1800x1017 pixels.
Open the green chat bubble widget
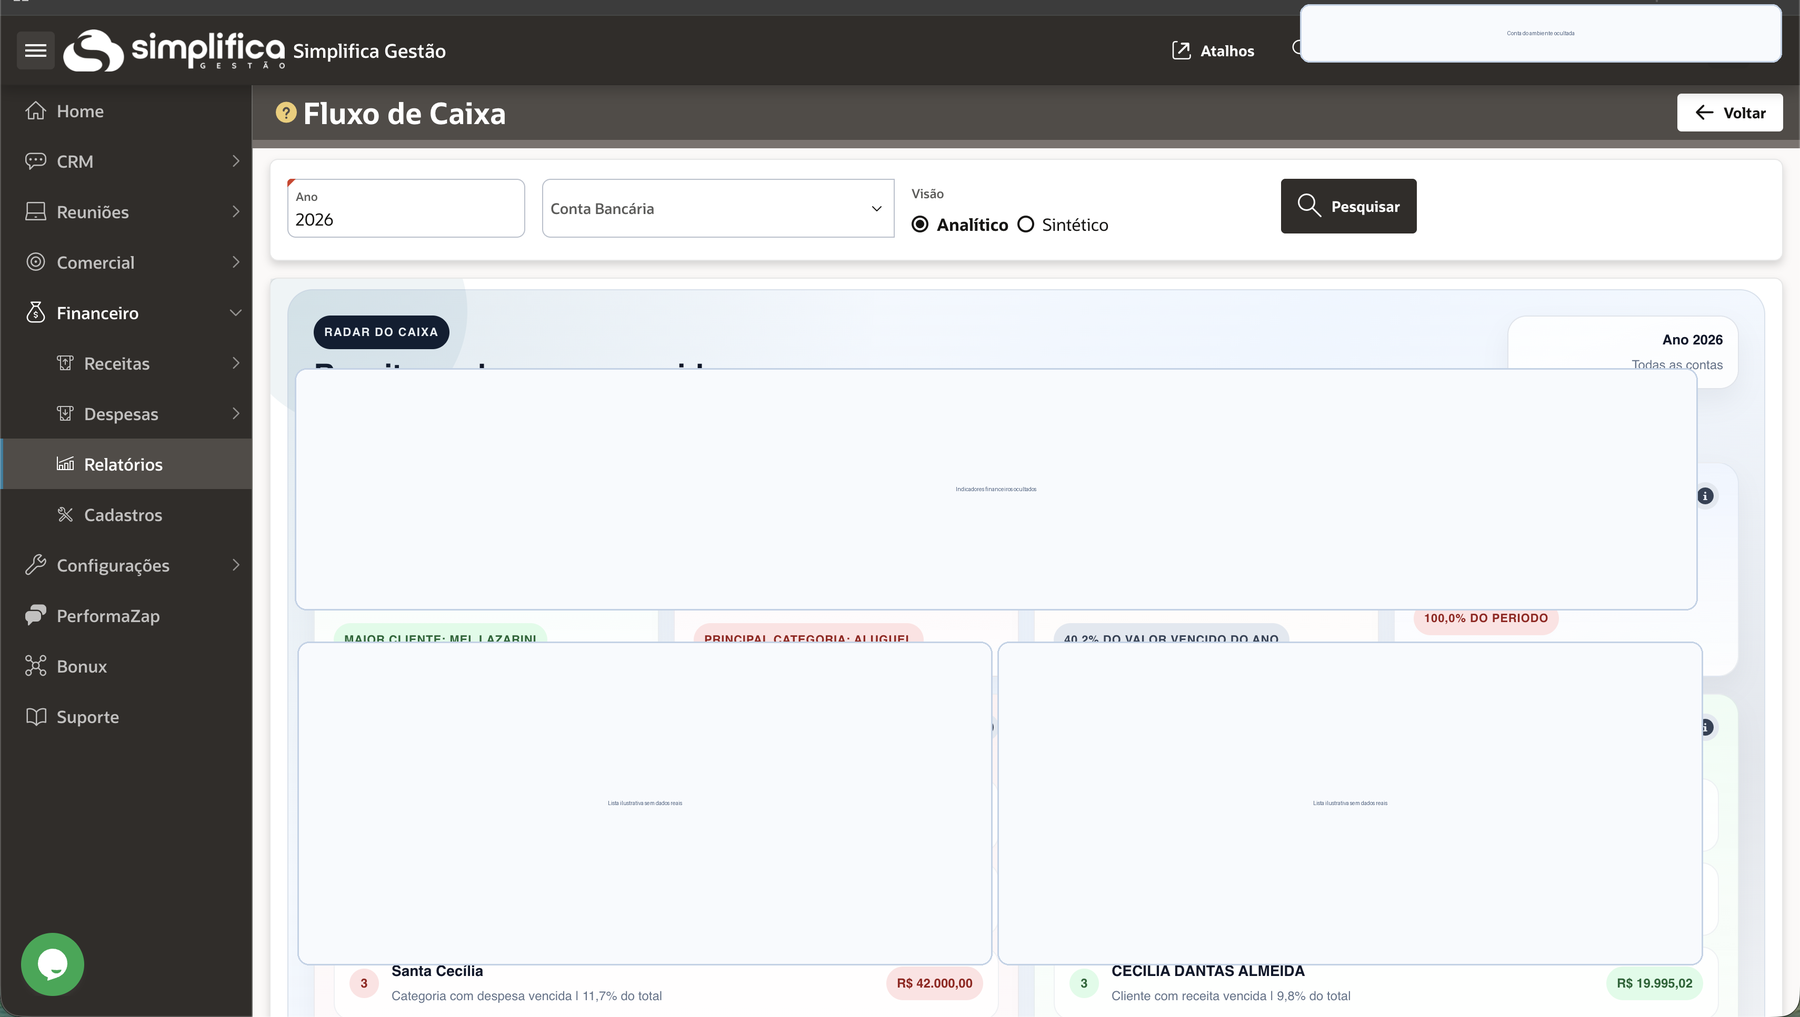(52, 964)
